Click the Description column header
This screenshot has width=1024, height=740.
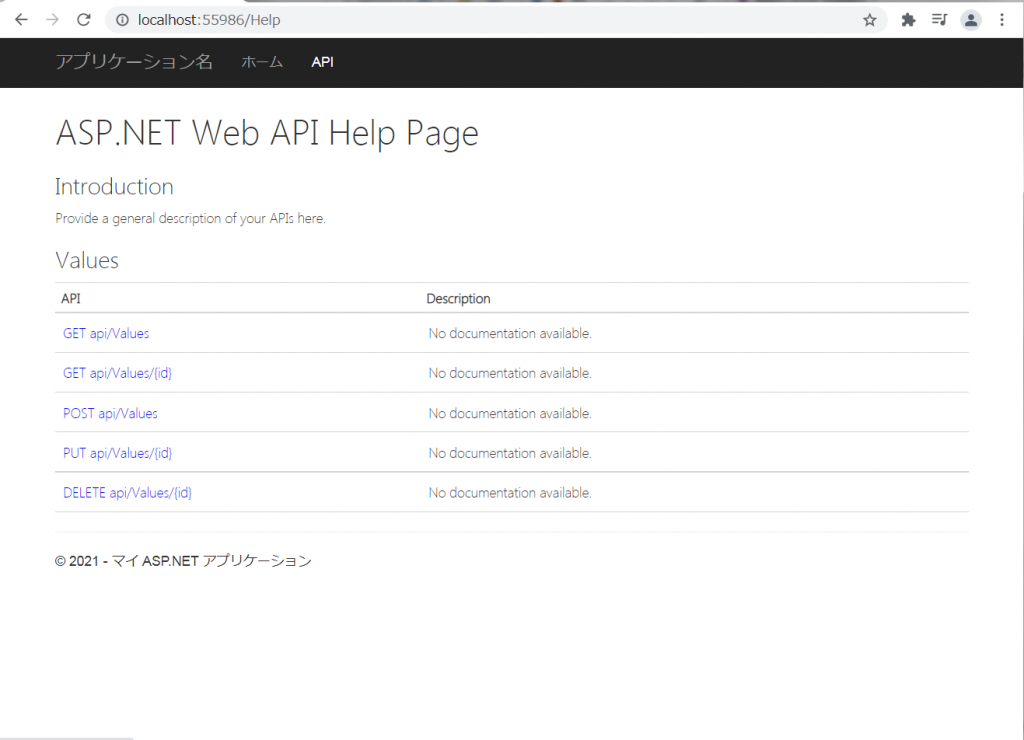pos(458,298)
